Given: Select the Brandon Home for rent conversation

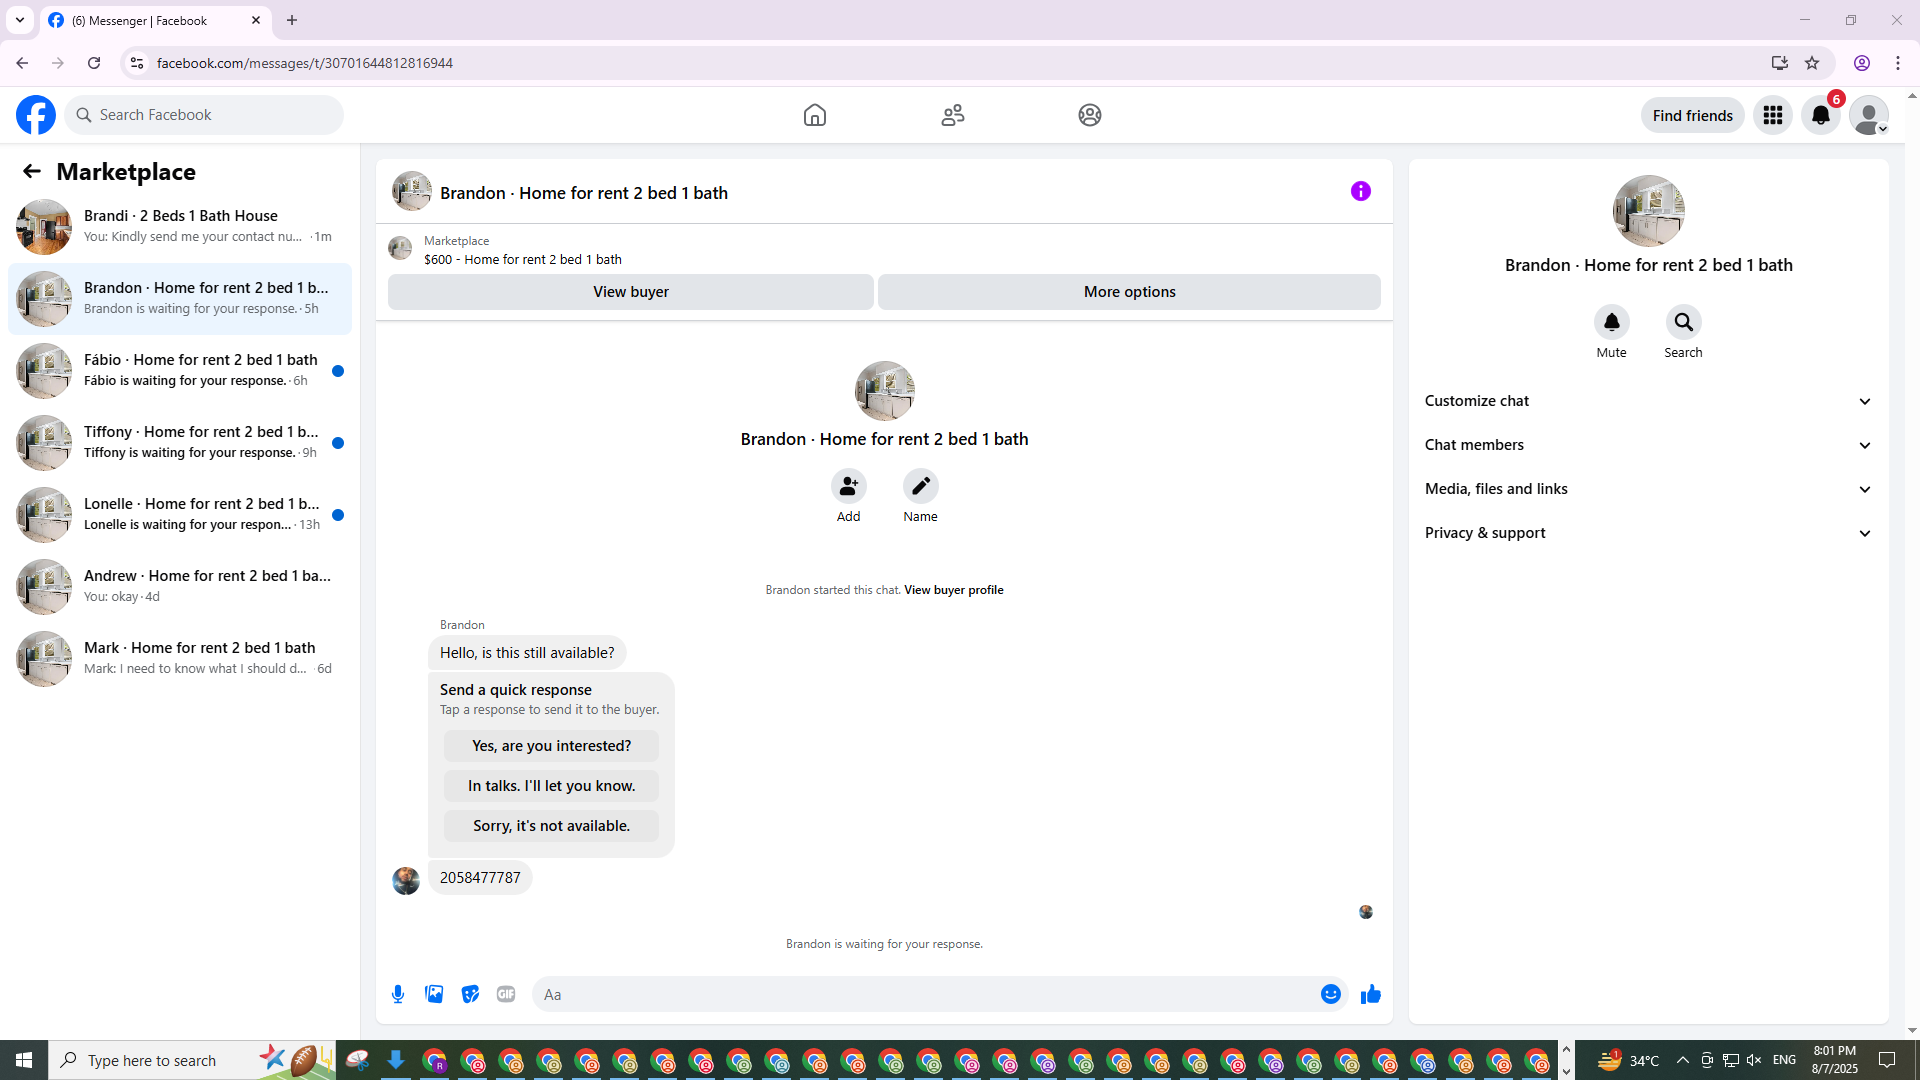Looking at the screenshot, I should pyautogui.click(x=180, y=299).
